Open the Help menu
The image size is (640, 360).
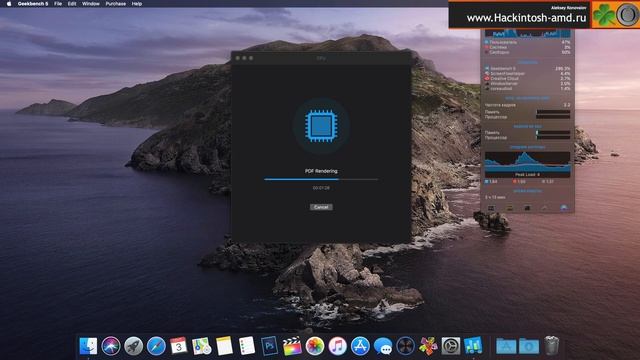pos(137,4)
